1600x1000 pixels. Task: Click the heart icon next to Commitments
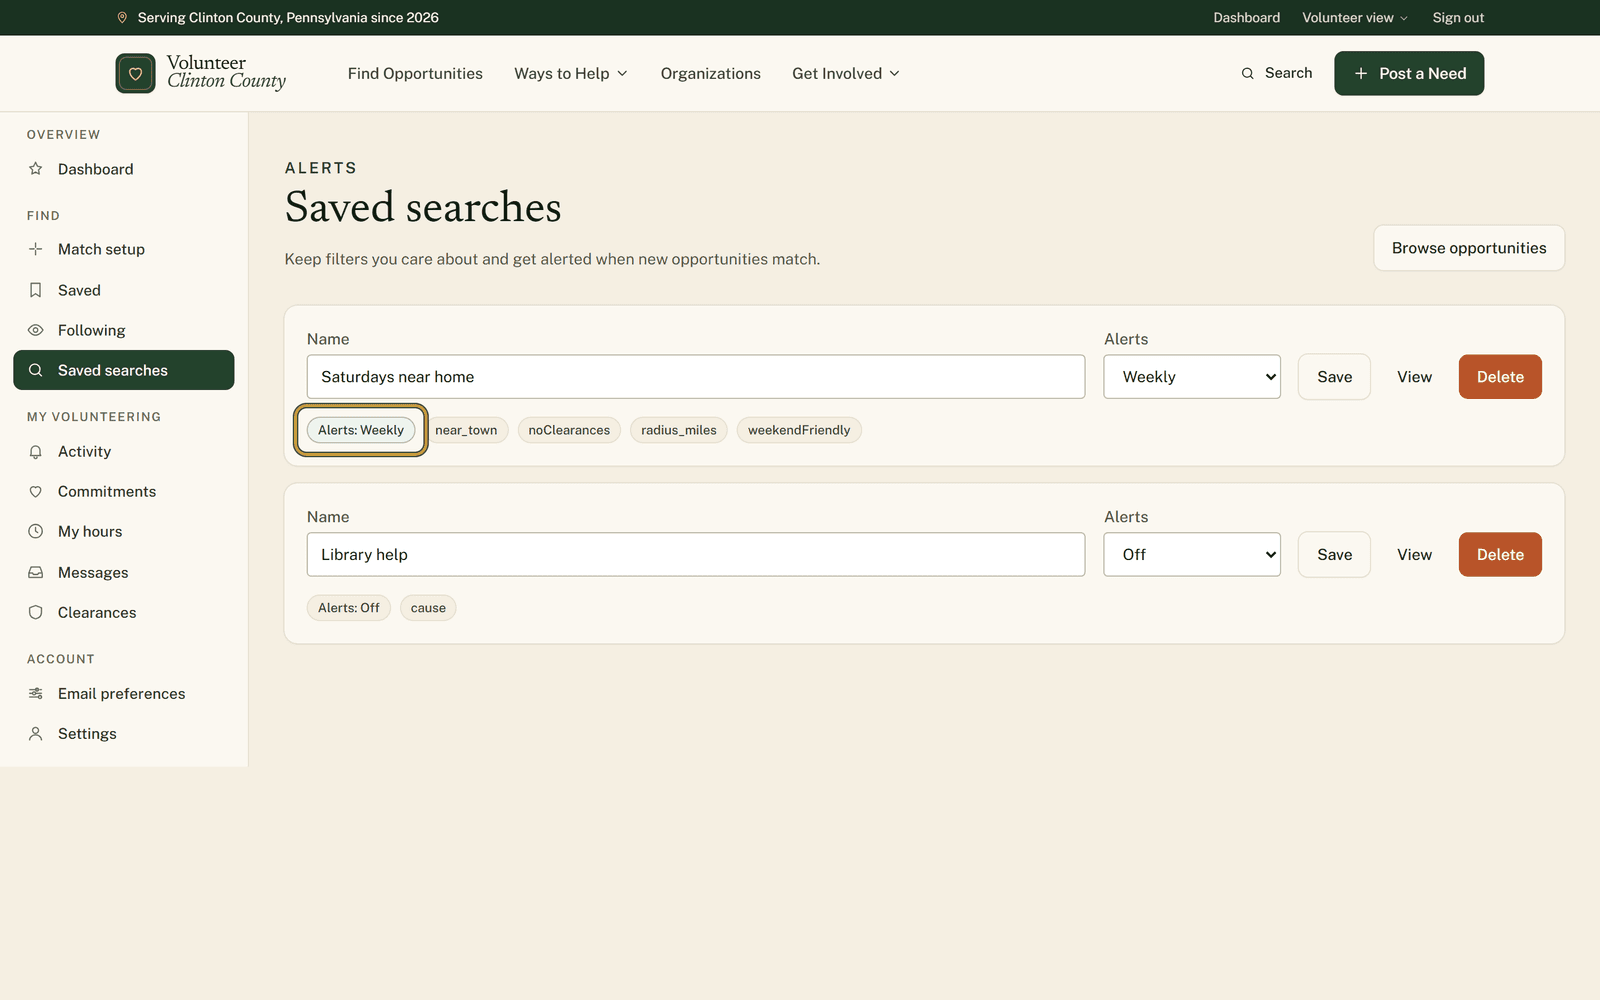pyautogui.click(x=36, y=492)
